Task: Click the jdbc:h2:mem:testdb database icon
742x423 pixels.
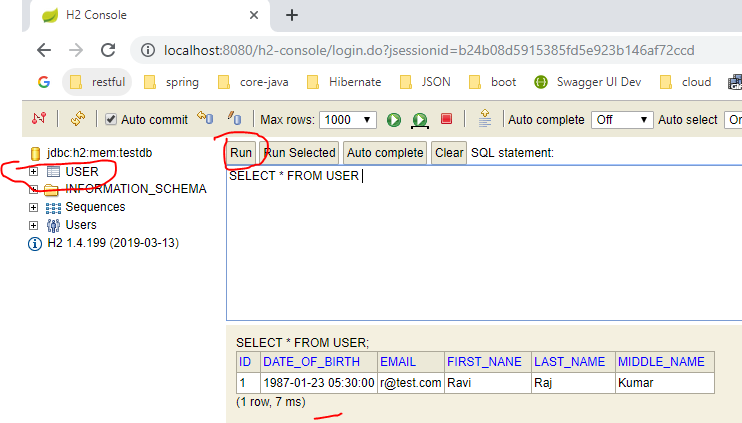Action: coord(35,153)
